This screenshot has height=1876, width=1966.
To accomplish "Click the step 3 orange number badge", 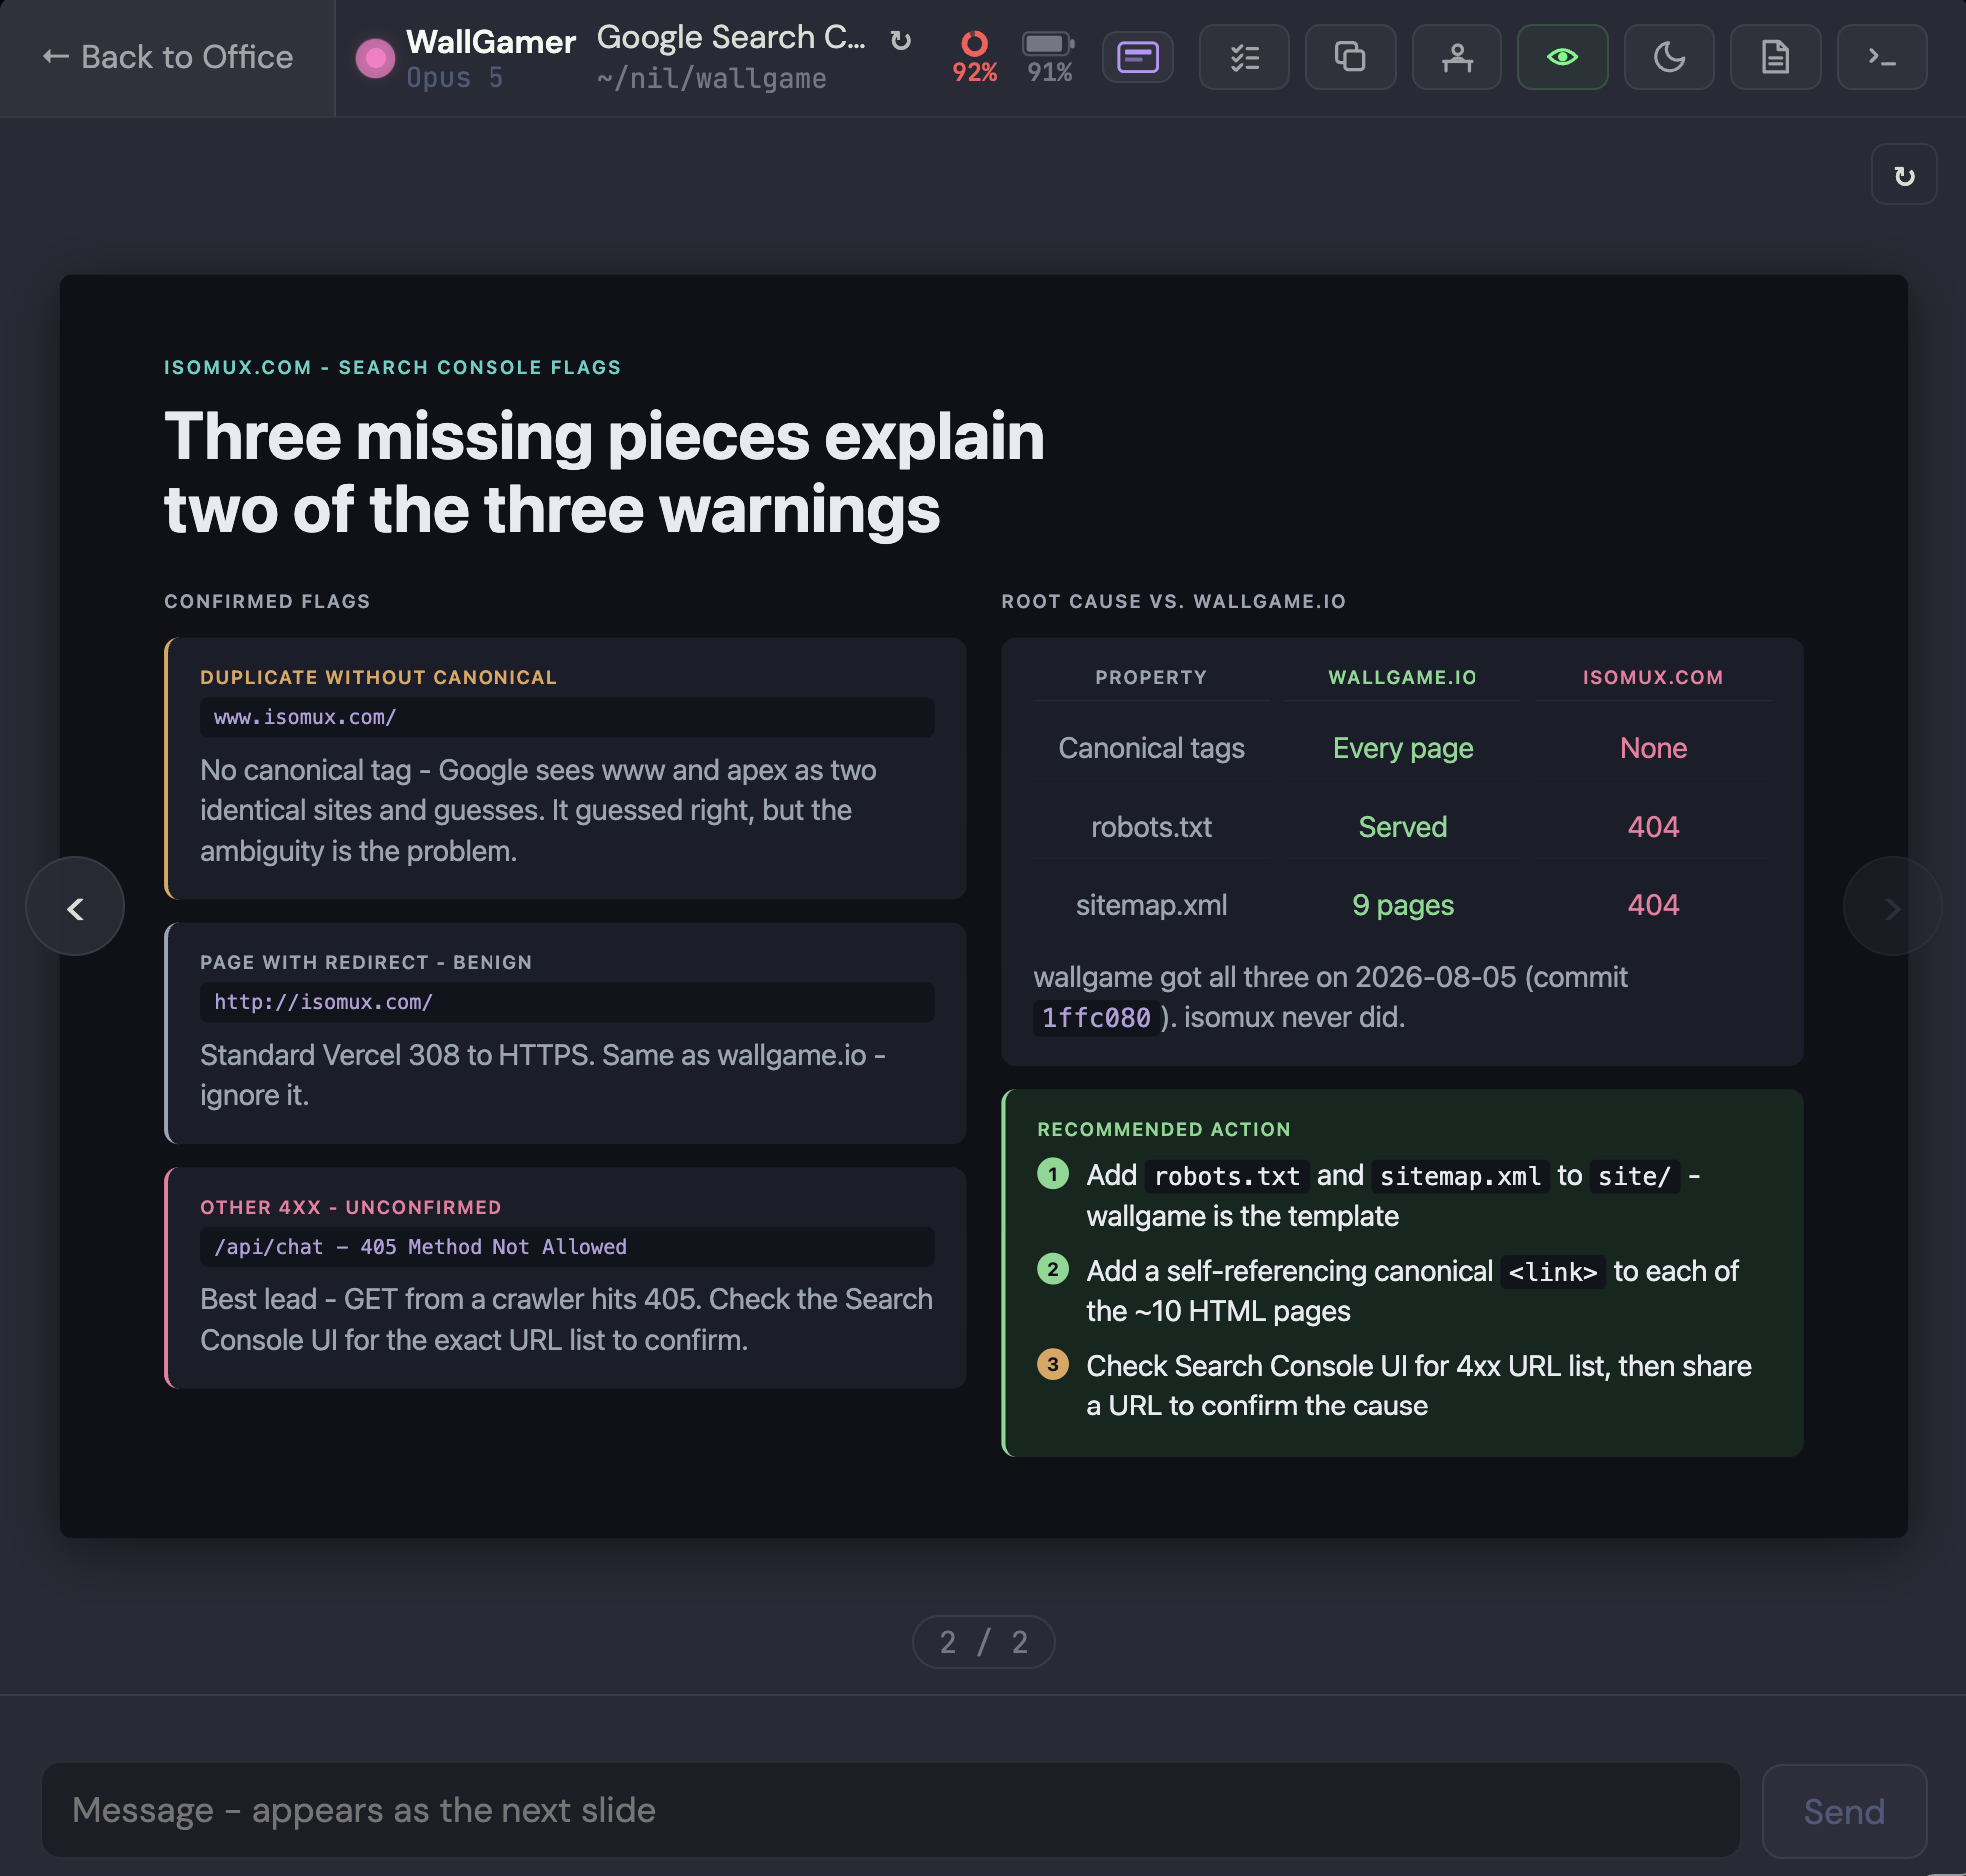I will point(1052,1364).
